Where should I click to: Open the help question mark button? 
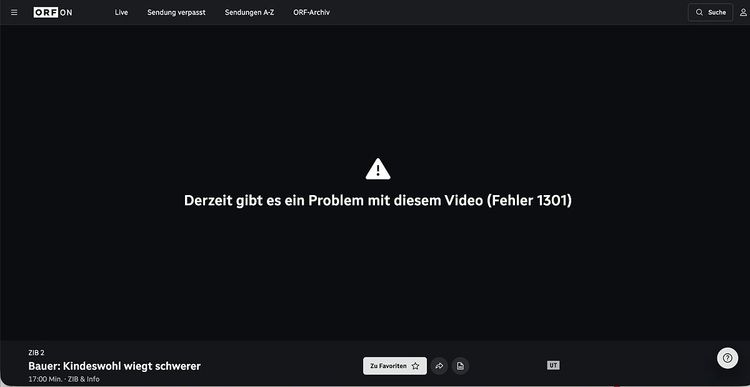728,358
